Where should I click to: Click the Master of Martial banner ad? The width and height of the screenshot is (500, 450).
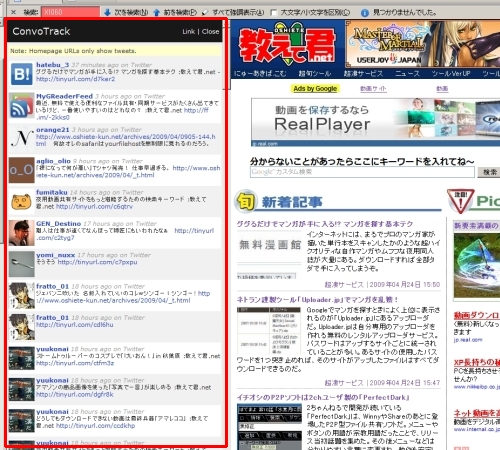(x=423, y=44)
